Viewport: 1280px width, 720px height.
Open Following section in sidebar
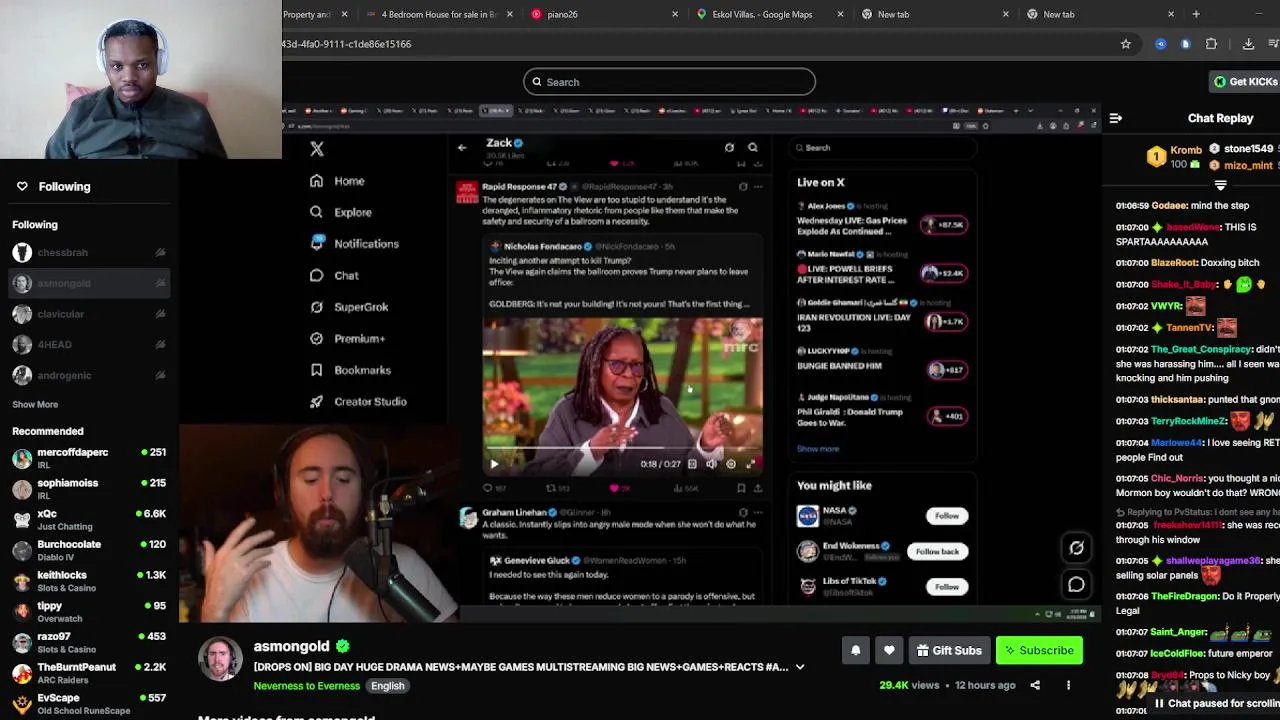64,186
